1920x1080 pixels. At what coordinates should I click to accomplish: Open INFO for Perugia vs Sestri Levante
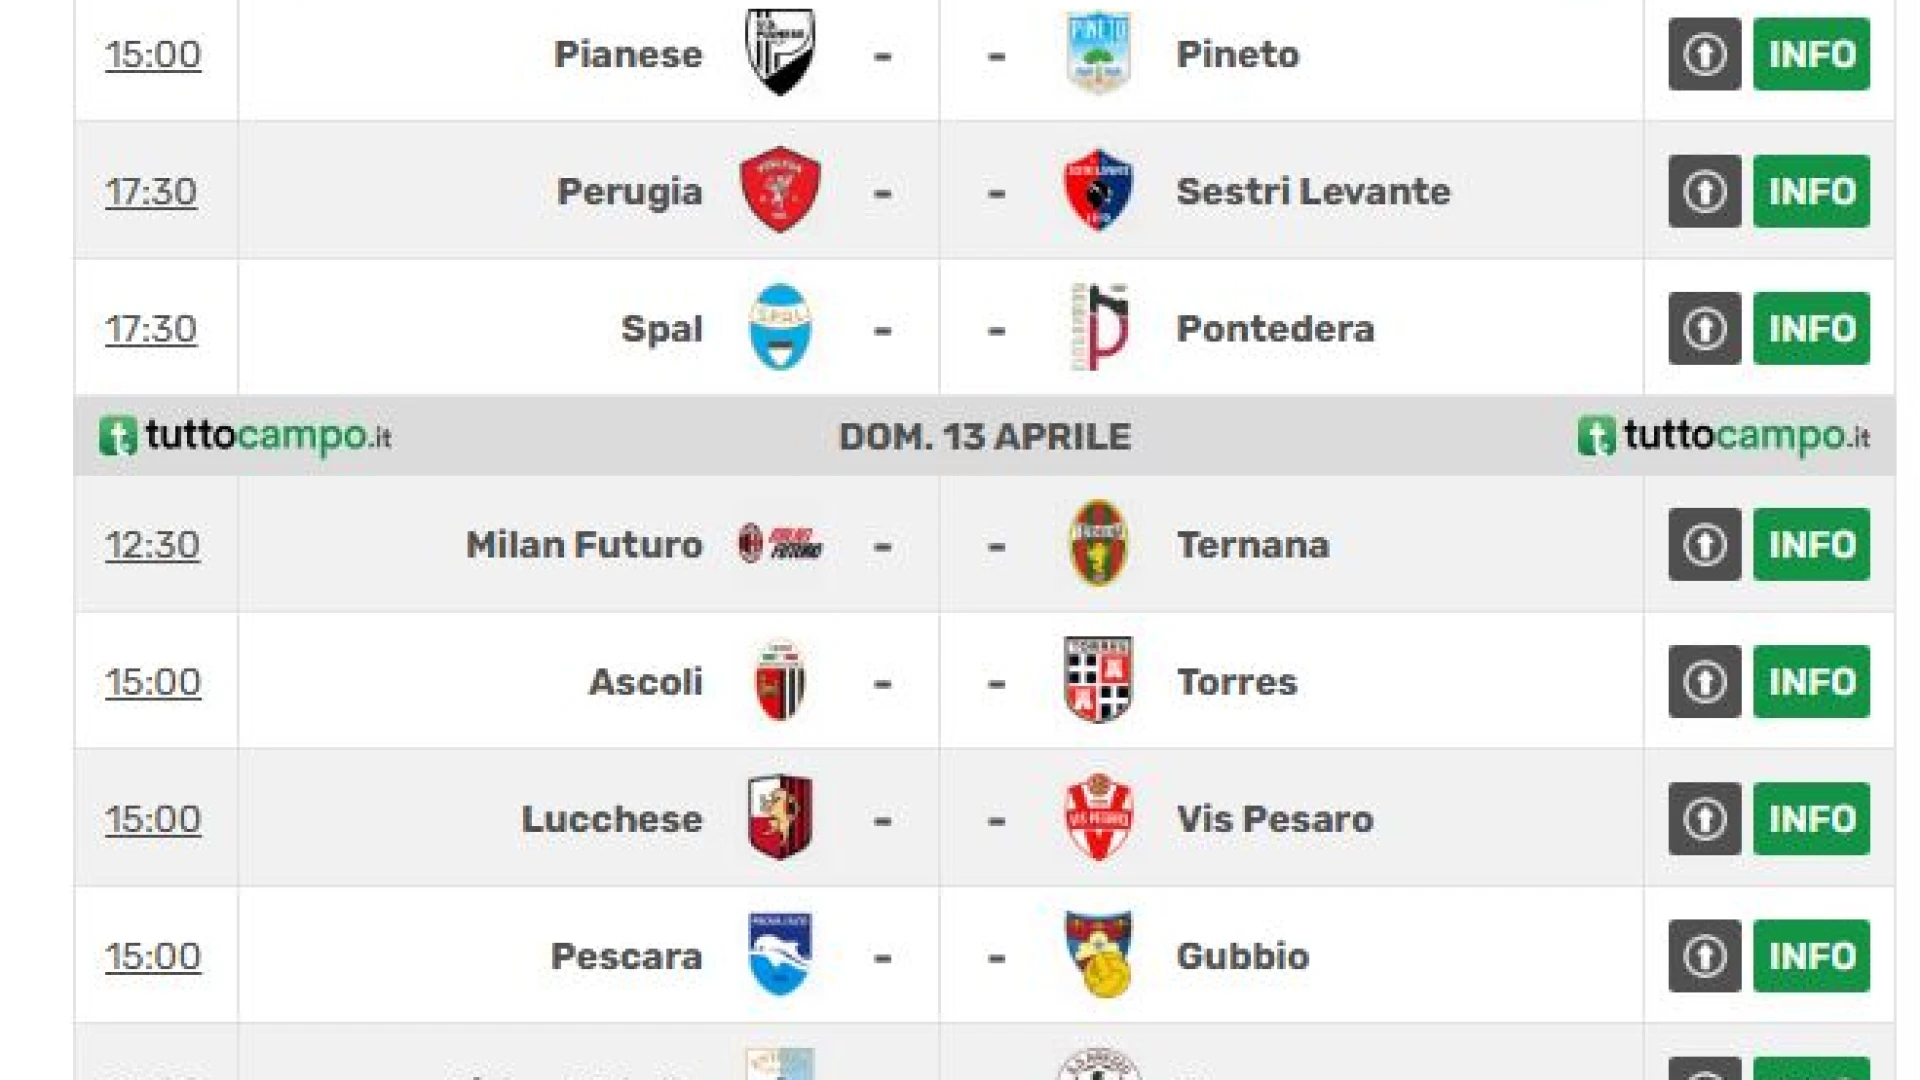pyautogui.click(x=1811, y=191)
